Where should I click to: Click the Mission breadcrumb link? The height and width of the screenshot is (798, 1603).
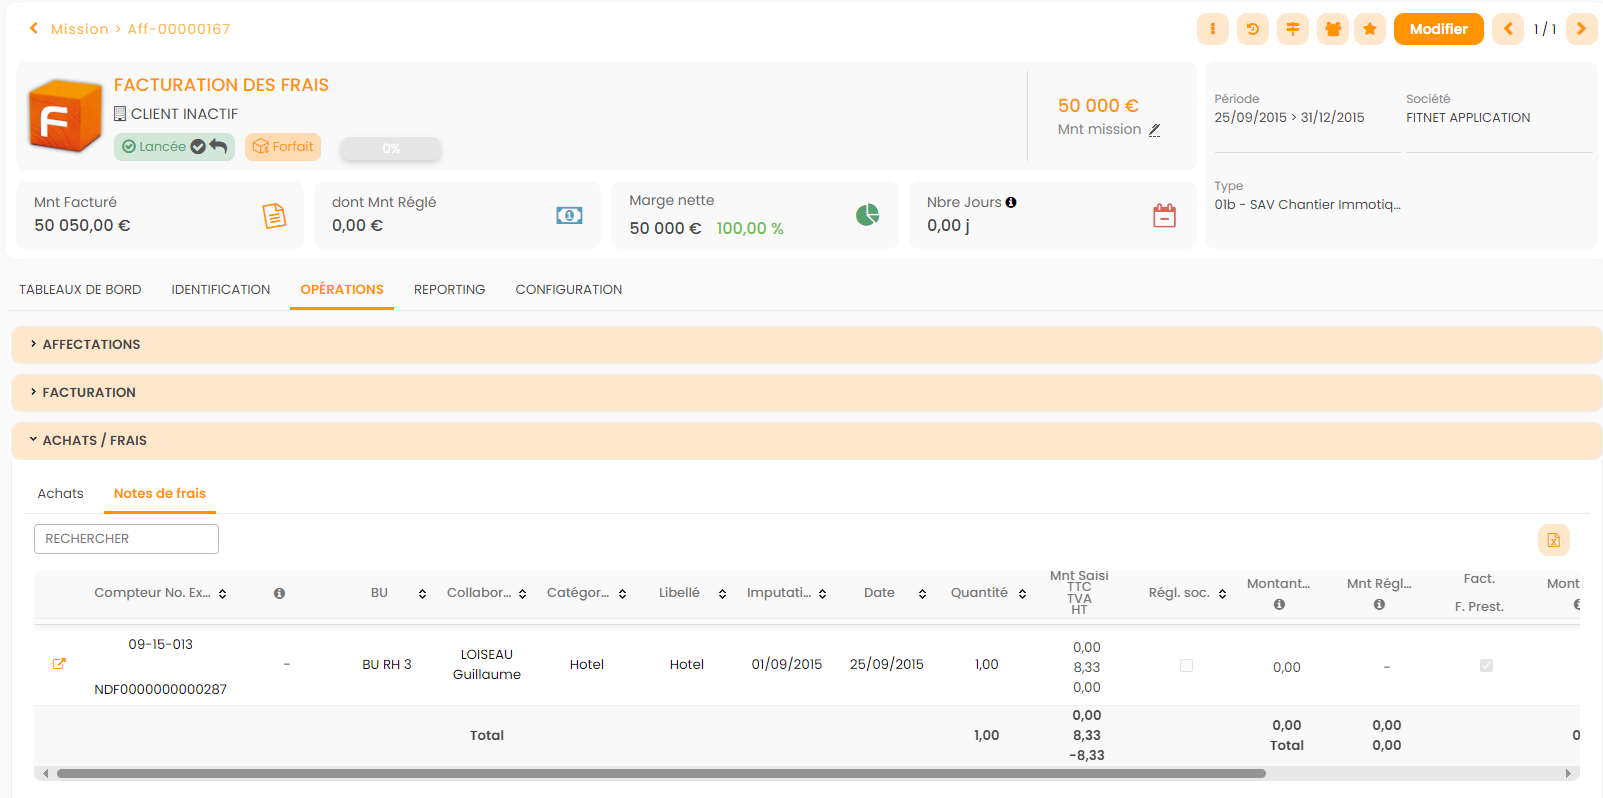(x=79, y=29)
